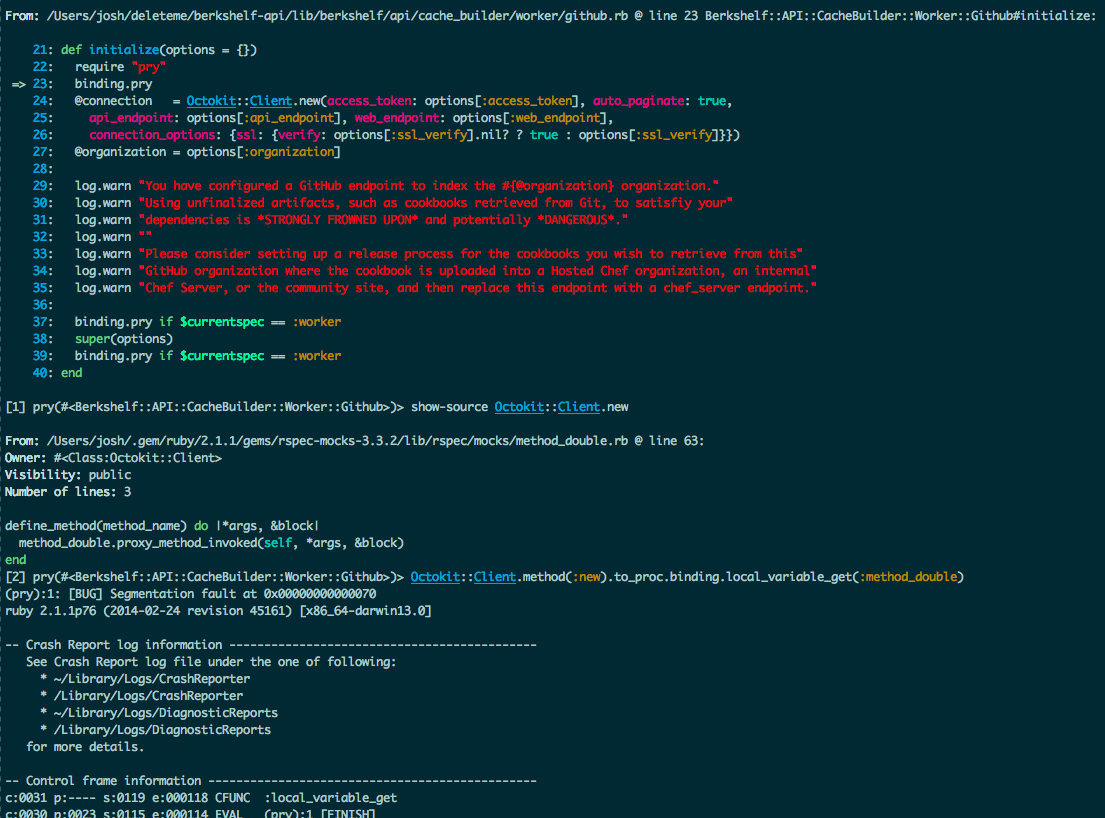Screen dimensions: 1105x818
Task: Click 'Crash Report log information' heading
Action: 123,645
